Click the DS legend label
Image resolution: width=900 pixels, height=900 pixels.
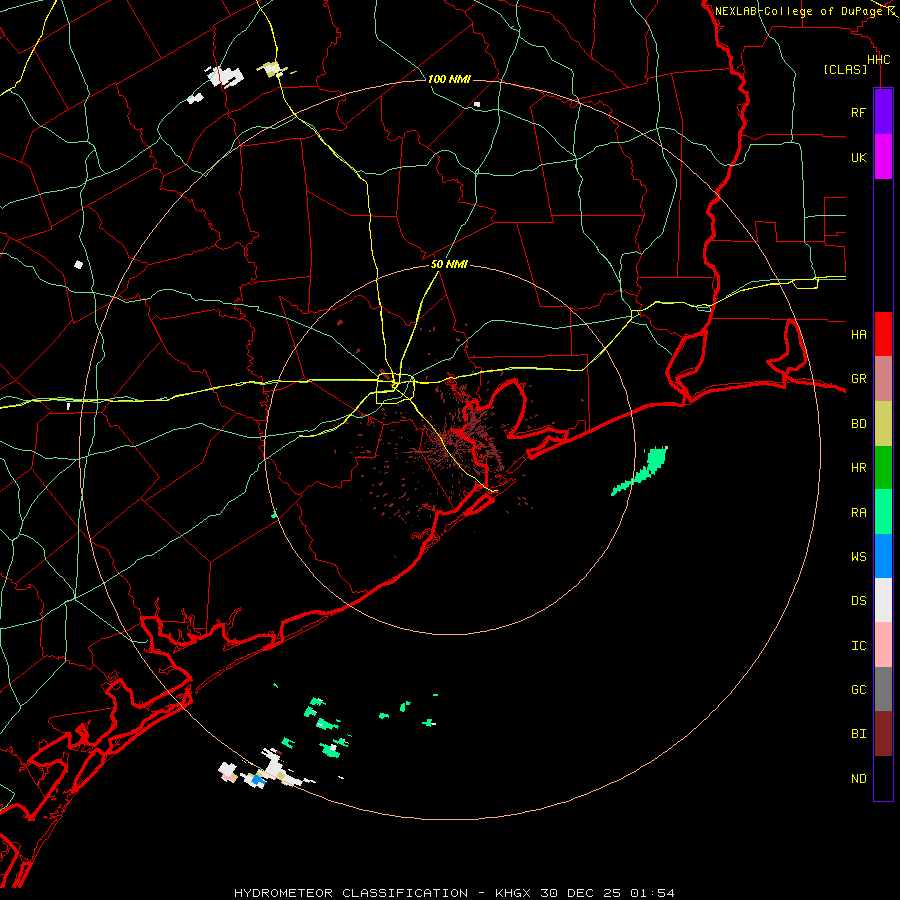point(859,600)
